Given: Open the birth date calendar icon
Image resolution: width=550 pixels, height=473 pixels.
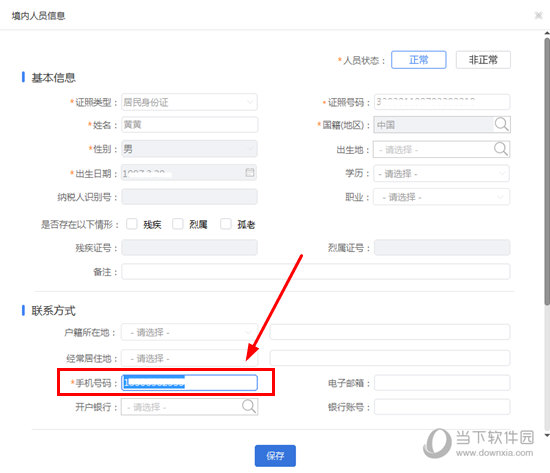Looking at the screenshot, I should tap(250, 172).
